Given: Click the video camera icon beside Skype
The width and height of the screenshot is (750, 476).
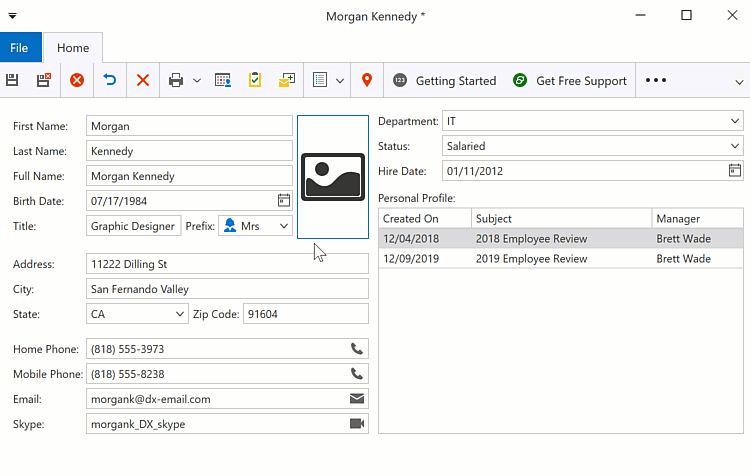Looking at the screenshot, I should [357, 424].
